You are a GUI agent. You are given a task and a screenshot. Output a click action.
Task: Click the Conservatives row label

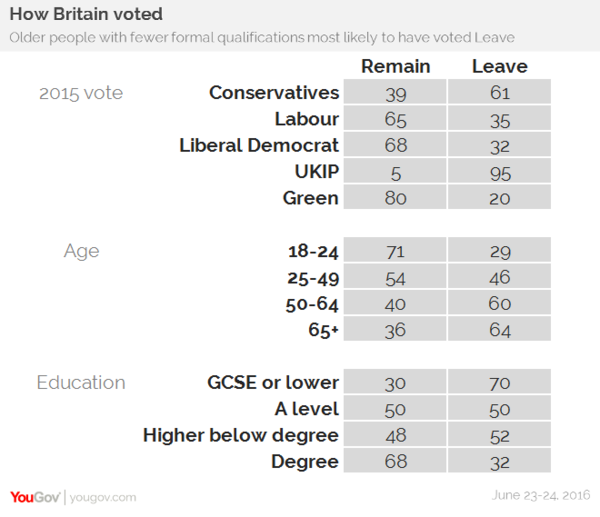[x=274, y=92]
